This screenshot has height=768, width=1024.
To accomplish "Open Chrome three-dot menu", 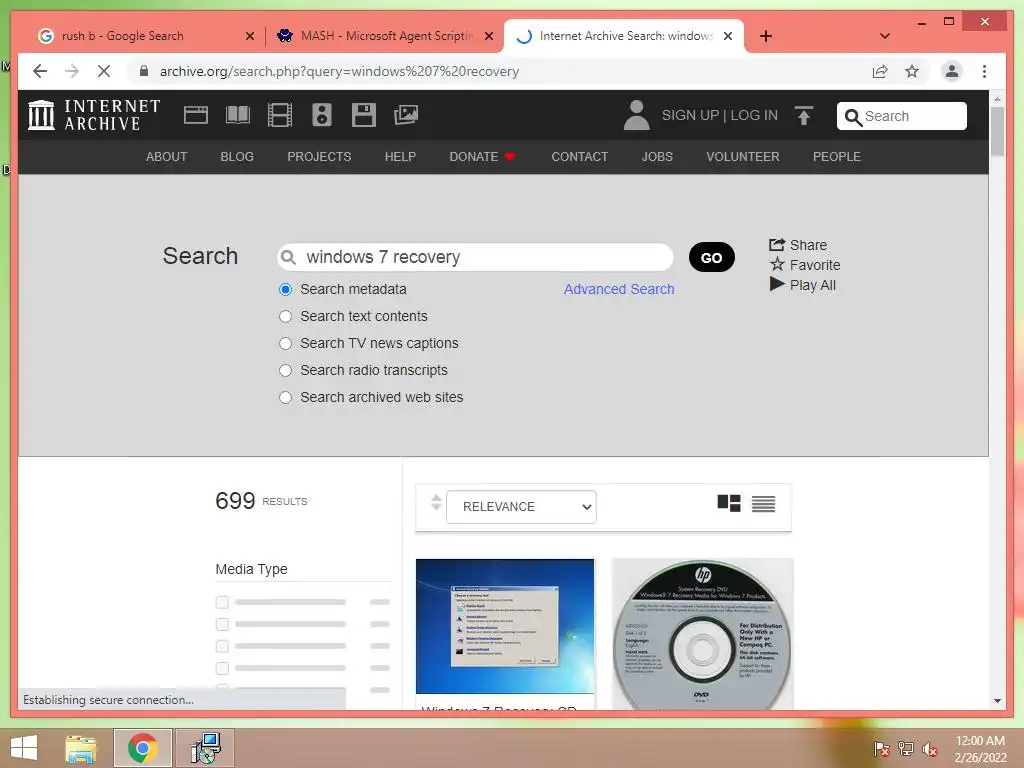I will point(984,71).
